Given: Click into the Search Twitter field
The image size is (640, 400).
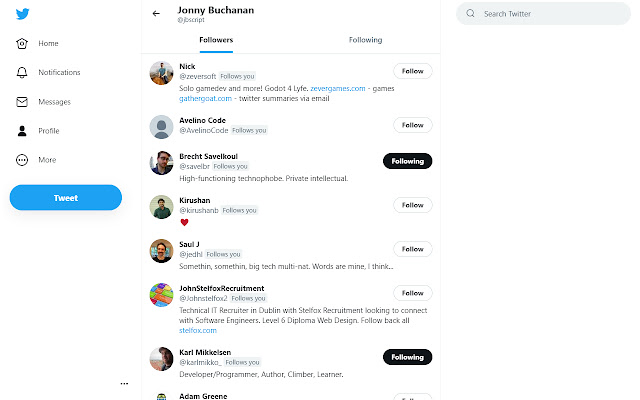Looking at the screenshot, I should [545, 14].
